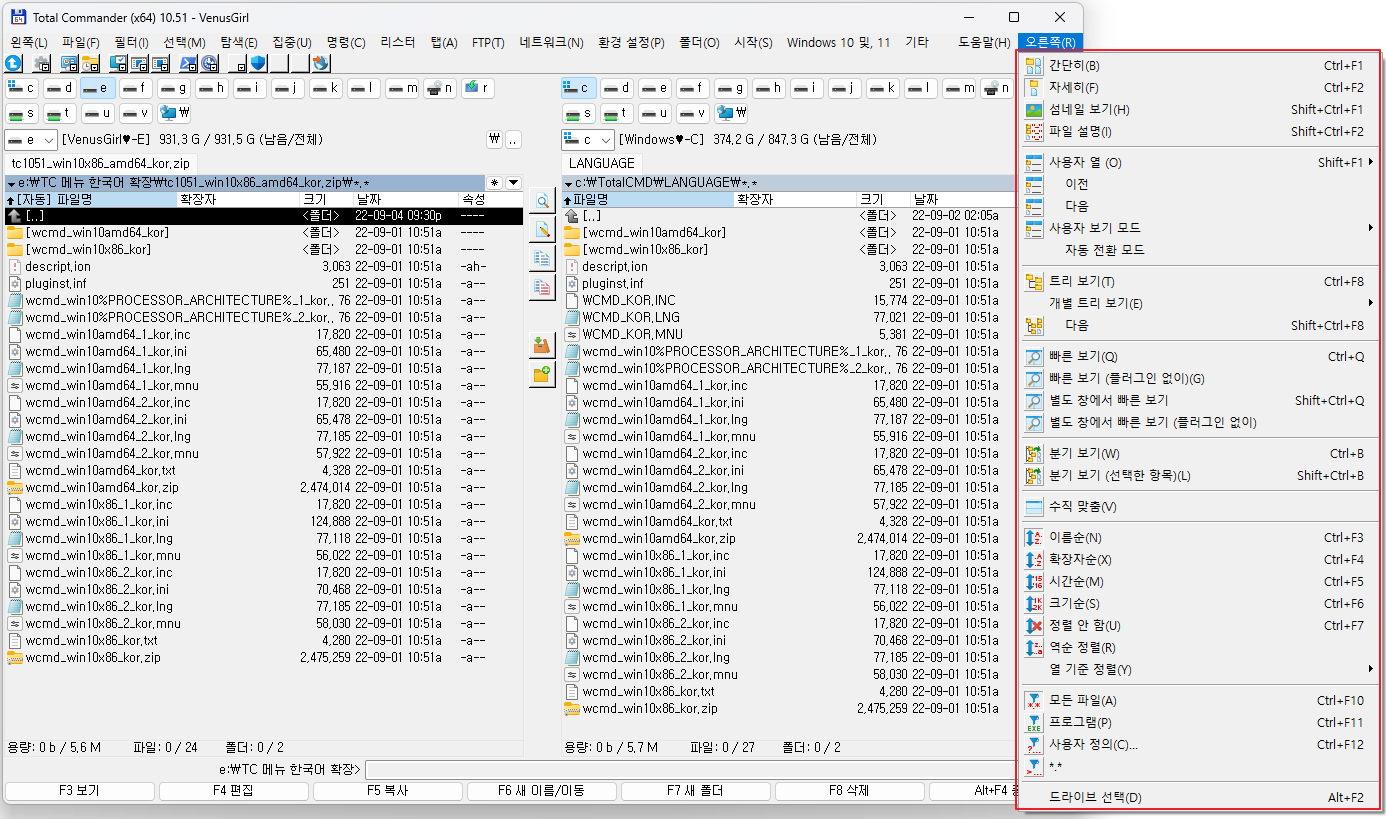The image size is (1386, 819).
Task: Click into the command line input field
Action: (690, 770)
